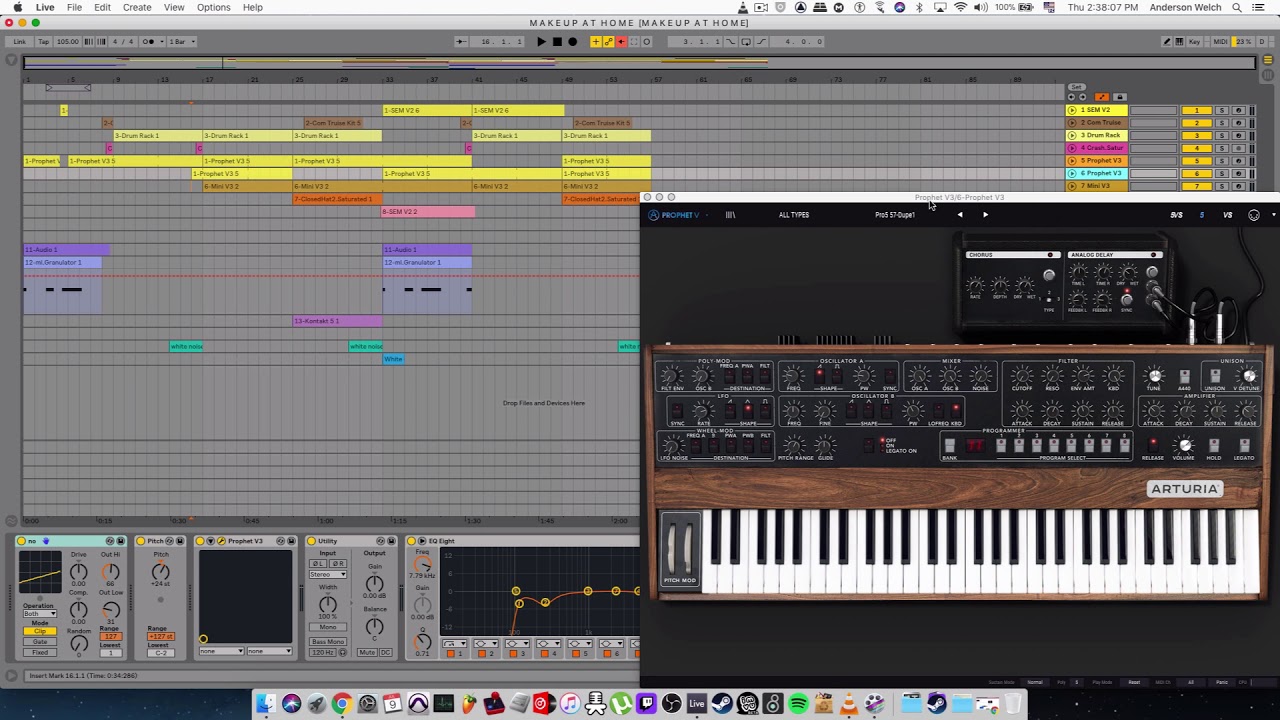
Task: Select the 13-Kontakt 5 1 purple clip
Action: click(337, 321)
